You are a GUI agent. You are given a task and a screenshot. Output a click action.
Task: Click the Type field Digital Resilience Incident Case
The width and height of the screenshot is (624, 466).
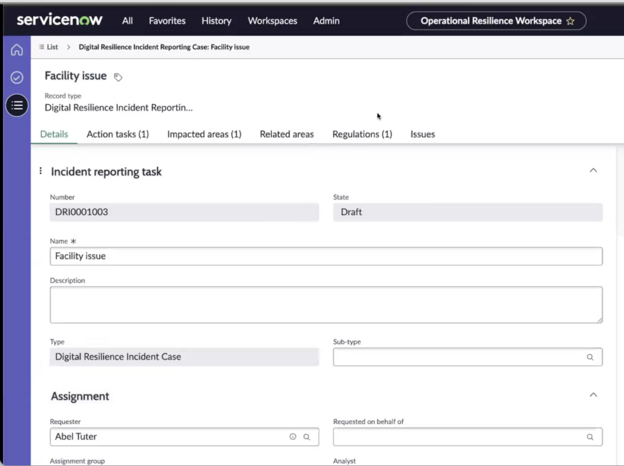click(184, 357)
